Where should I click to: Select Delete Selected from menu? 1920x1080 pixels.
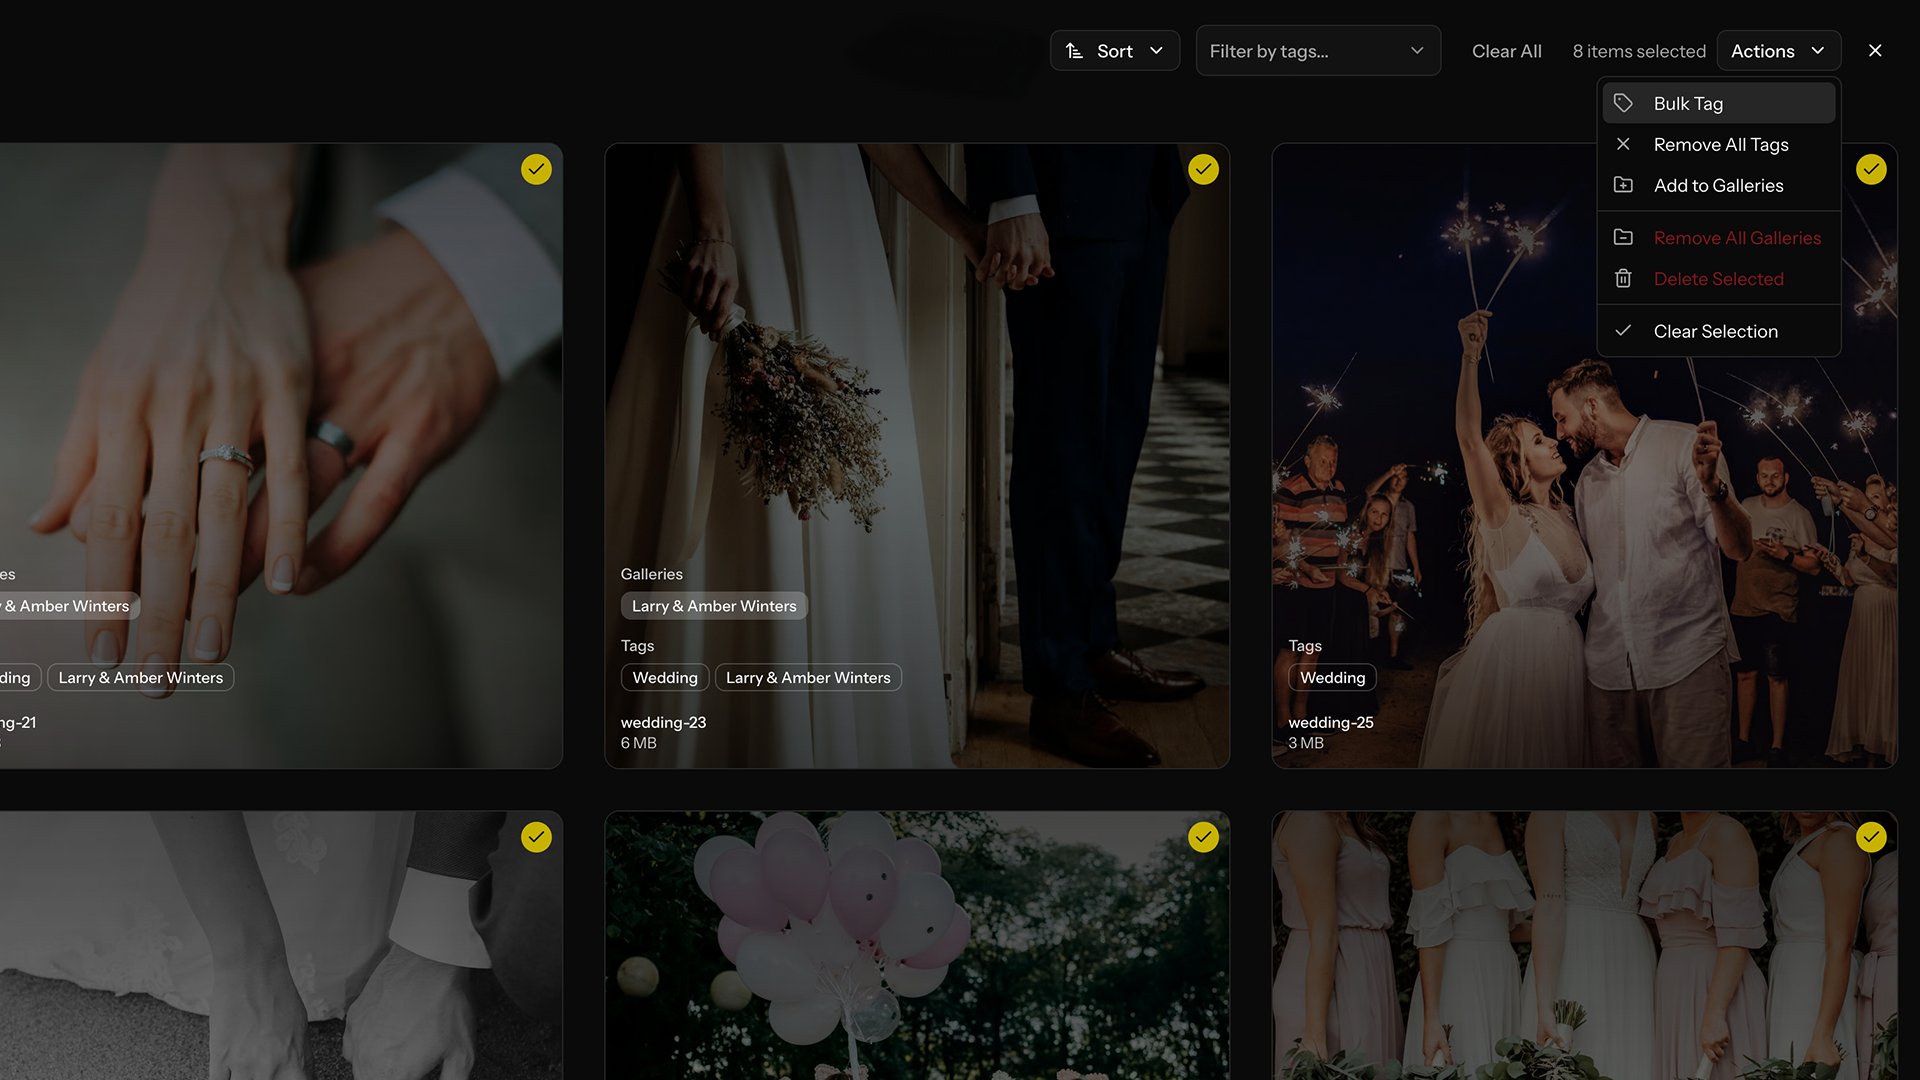point(1718,279)
